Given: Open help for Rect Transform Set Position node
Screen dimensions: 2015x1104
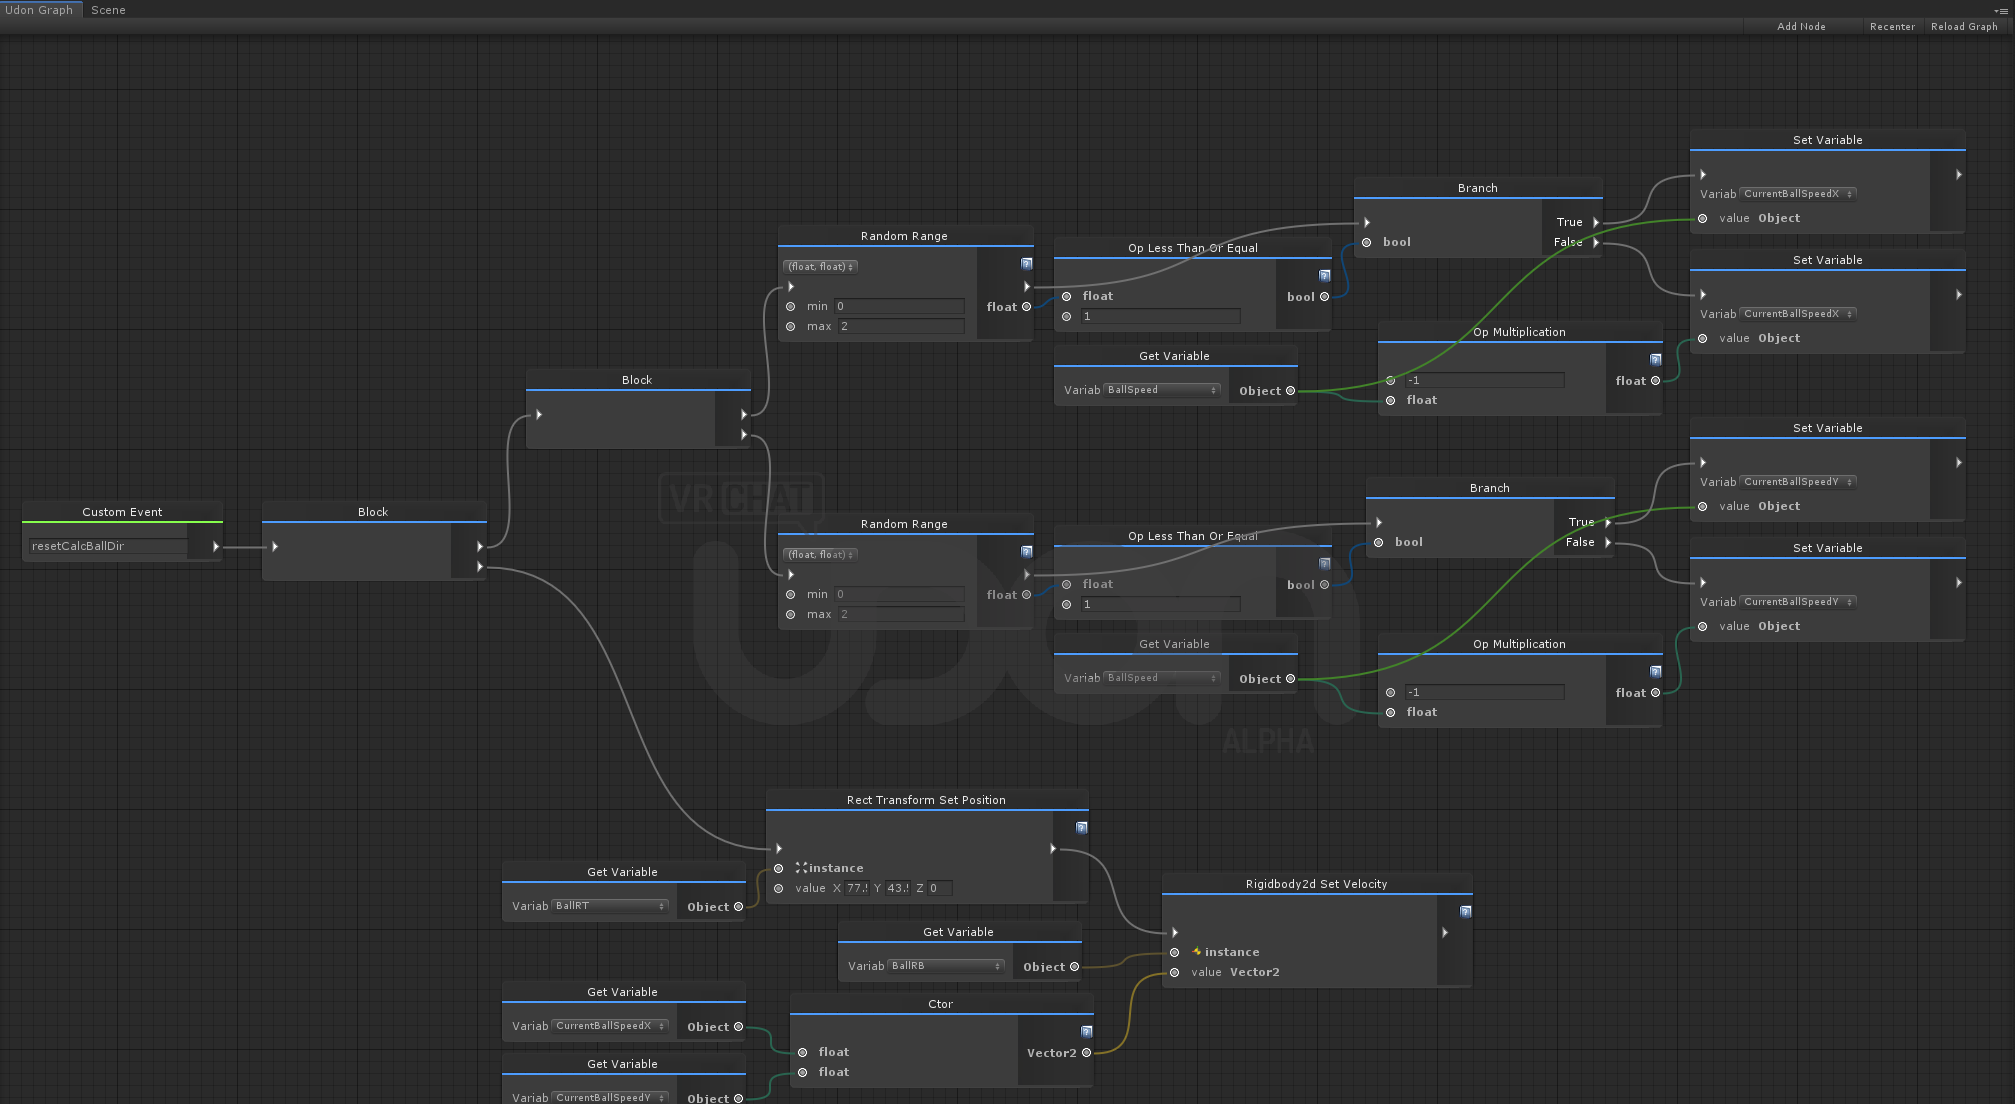Looking at the screenshot, I should click(1081, 828).
